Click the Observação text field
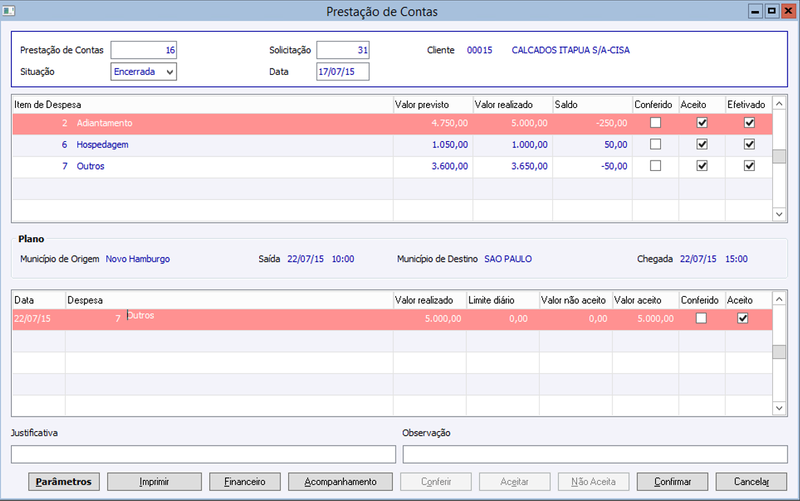 (x=595, y=454)
